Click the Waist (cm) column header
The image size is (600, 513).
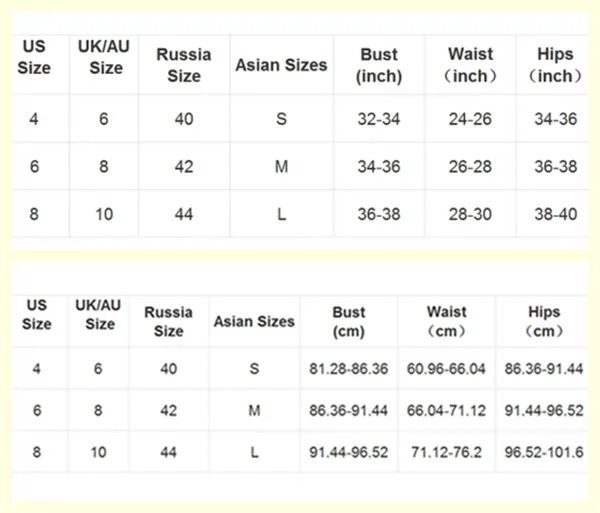tap(447, 321)
